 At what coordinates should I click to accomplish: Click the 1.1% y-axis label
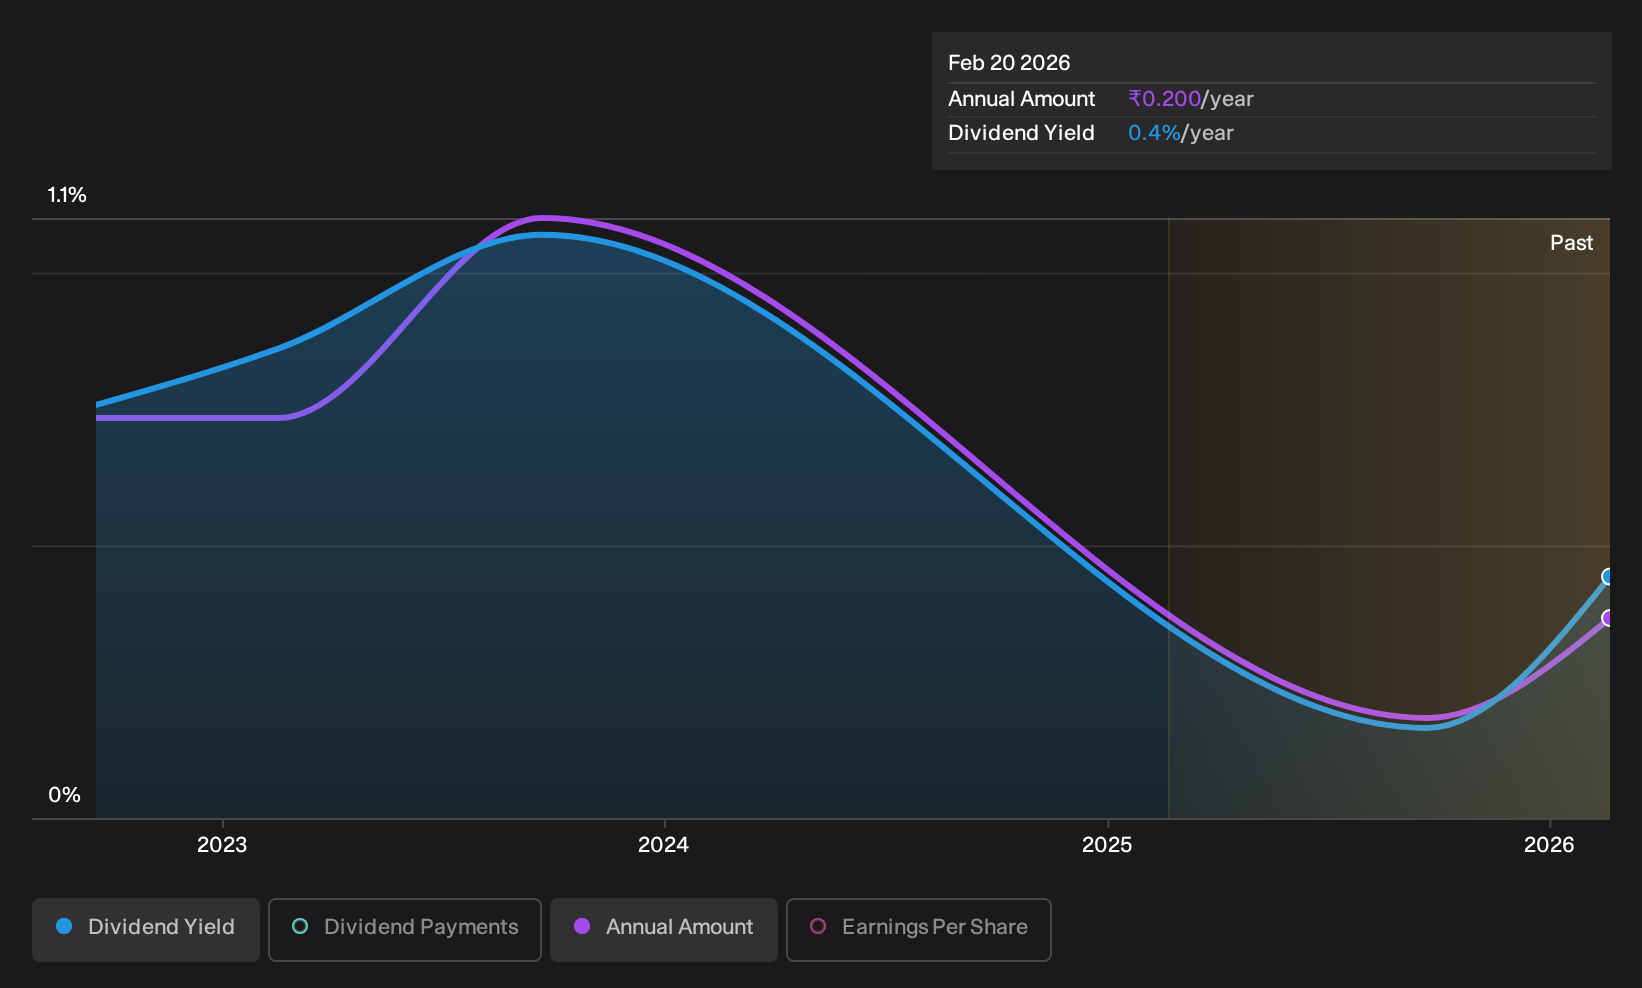[67, 195]
